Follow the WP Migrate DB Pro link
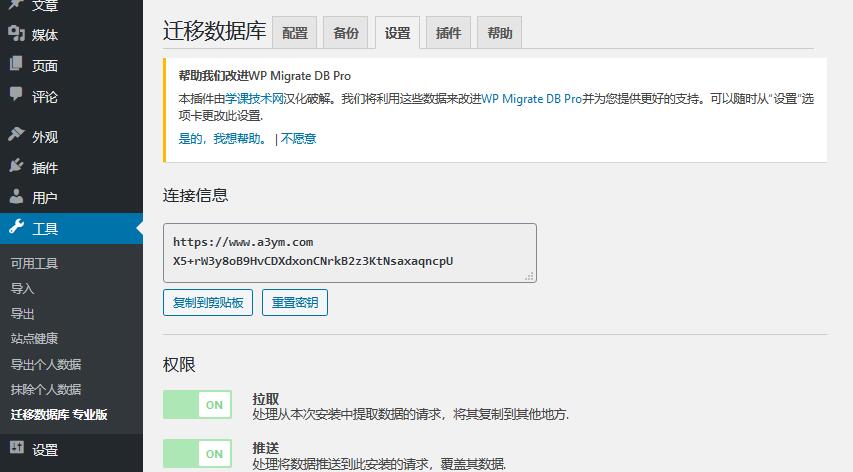The height and width of the screenshot is (472, 853). click(531, 99)
